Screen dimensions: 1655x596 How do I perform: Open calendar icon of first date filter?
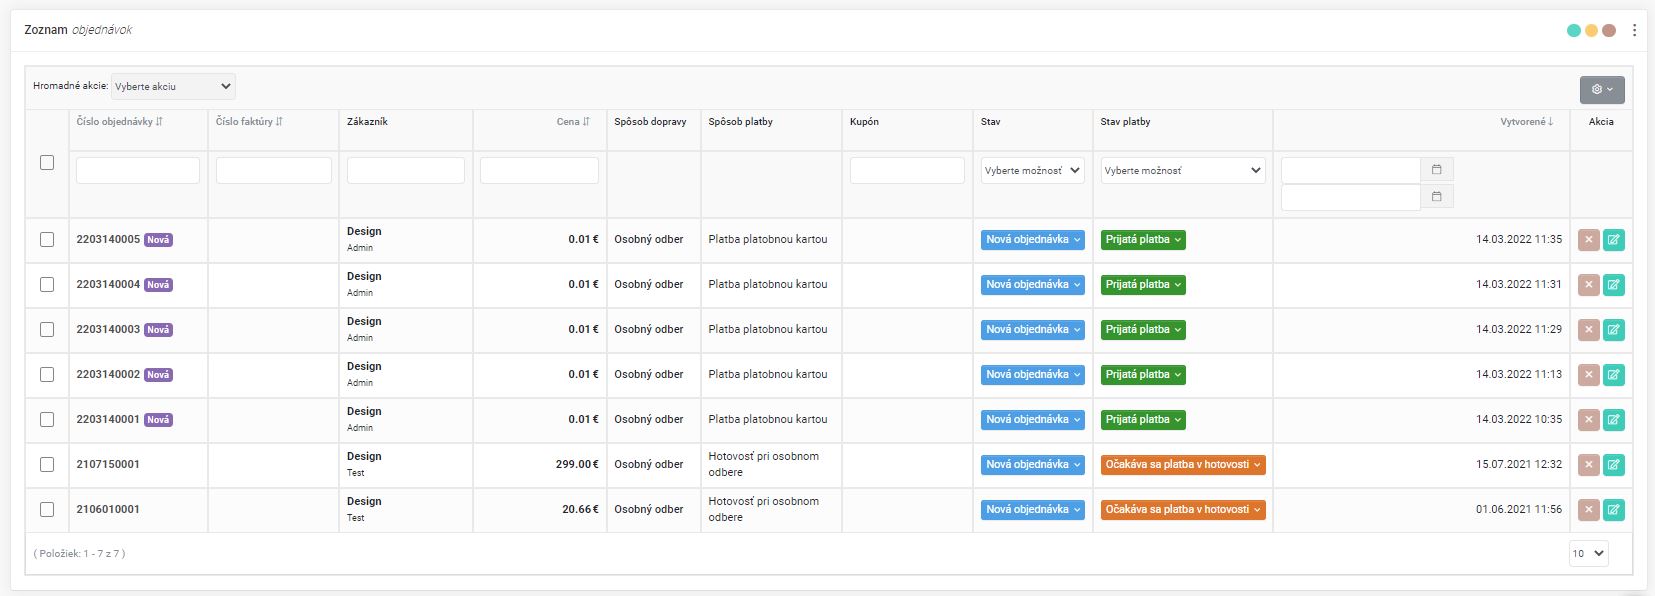(1437, 170)
